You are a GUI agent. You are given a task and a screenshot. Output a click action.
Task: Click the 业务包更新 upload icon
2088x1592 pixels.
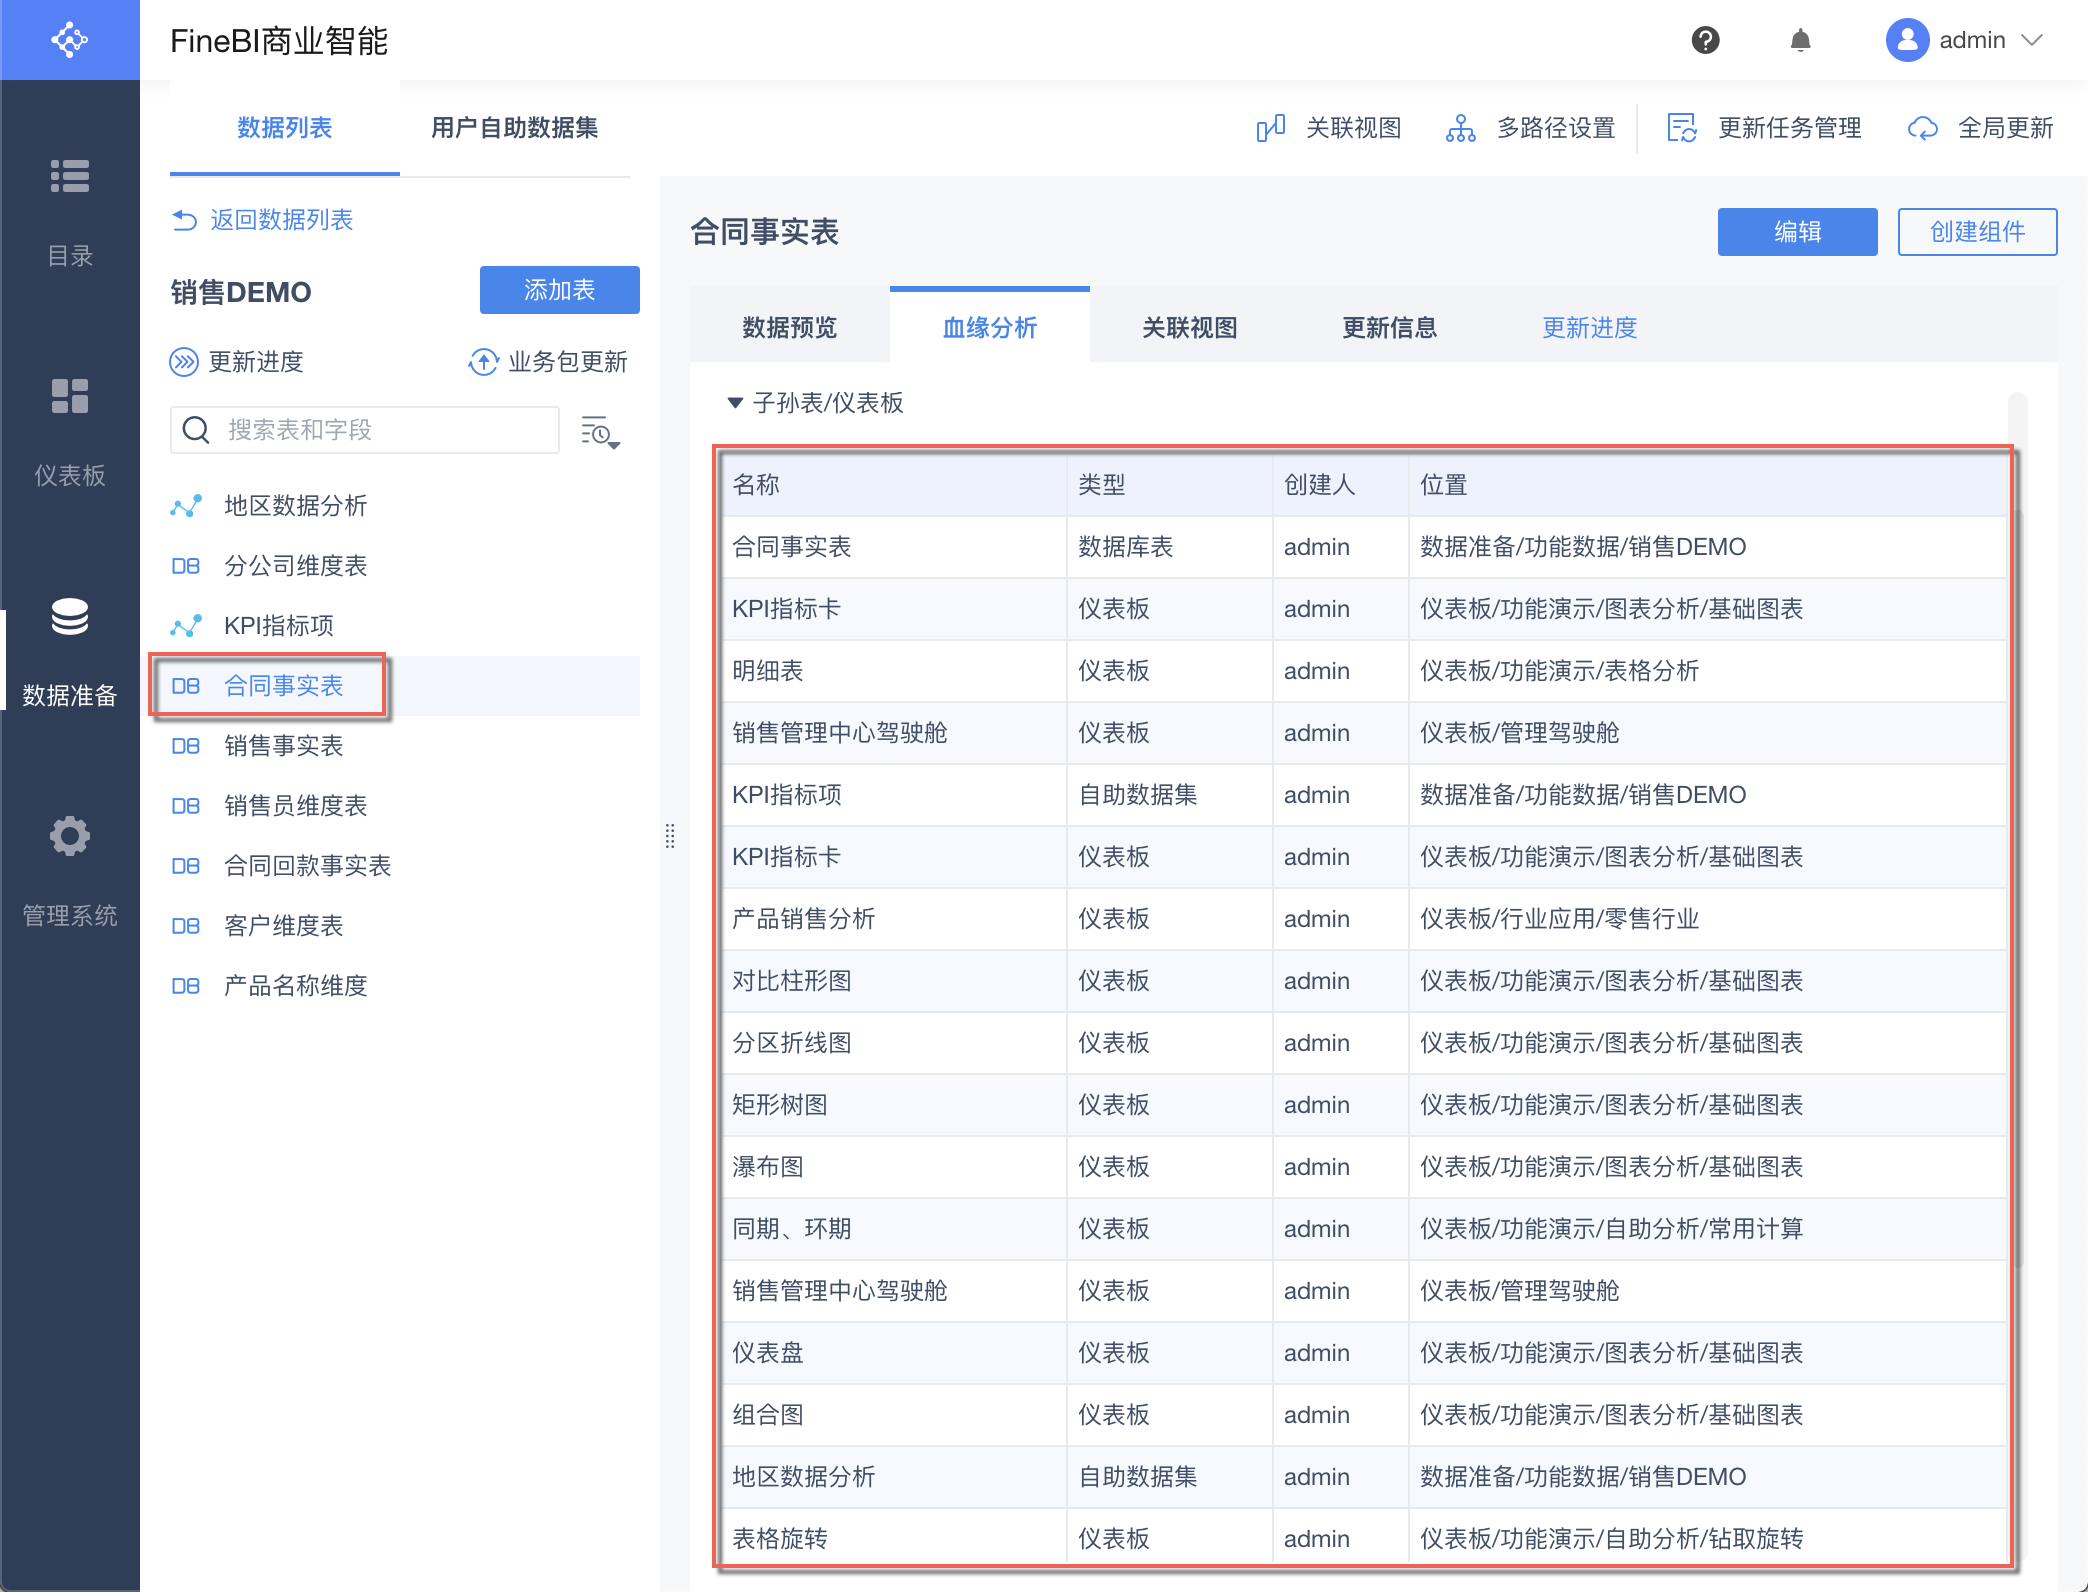(484, 362)
